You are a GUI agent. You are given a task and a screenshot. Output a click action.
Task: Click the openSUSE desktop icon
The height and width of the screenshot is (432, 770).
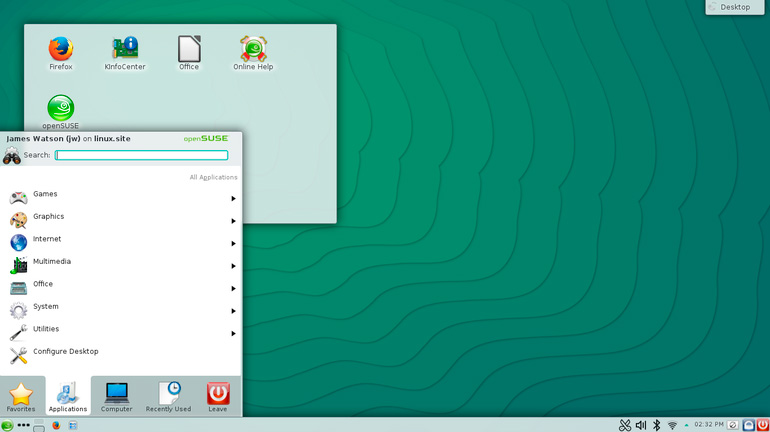point(61,108)
